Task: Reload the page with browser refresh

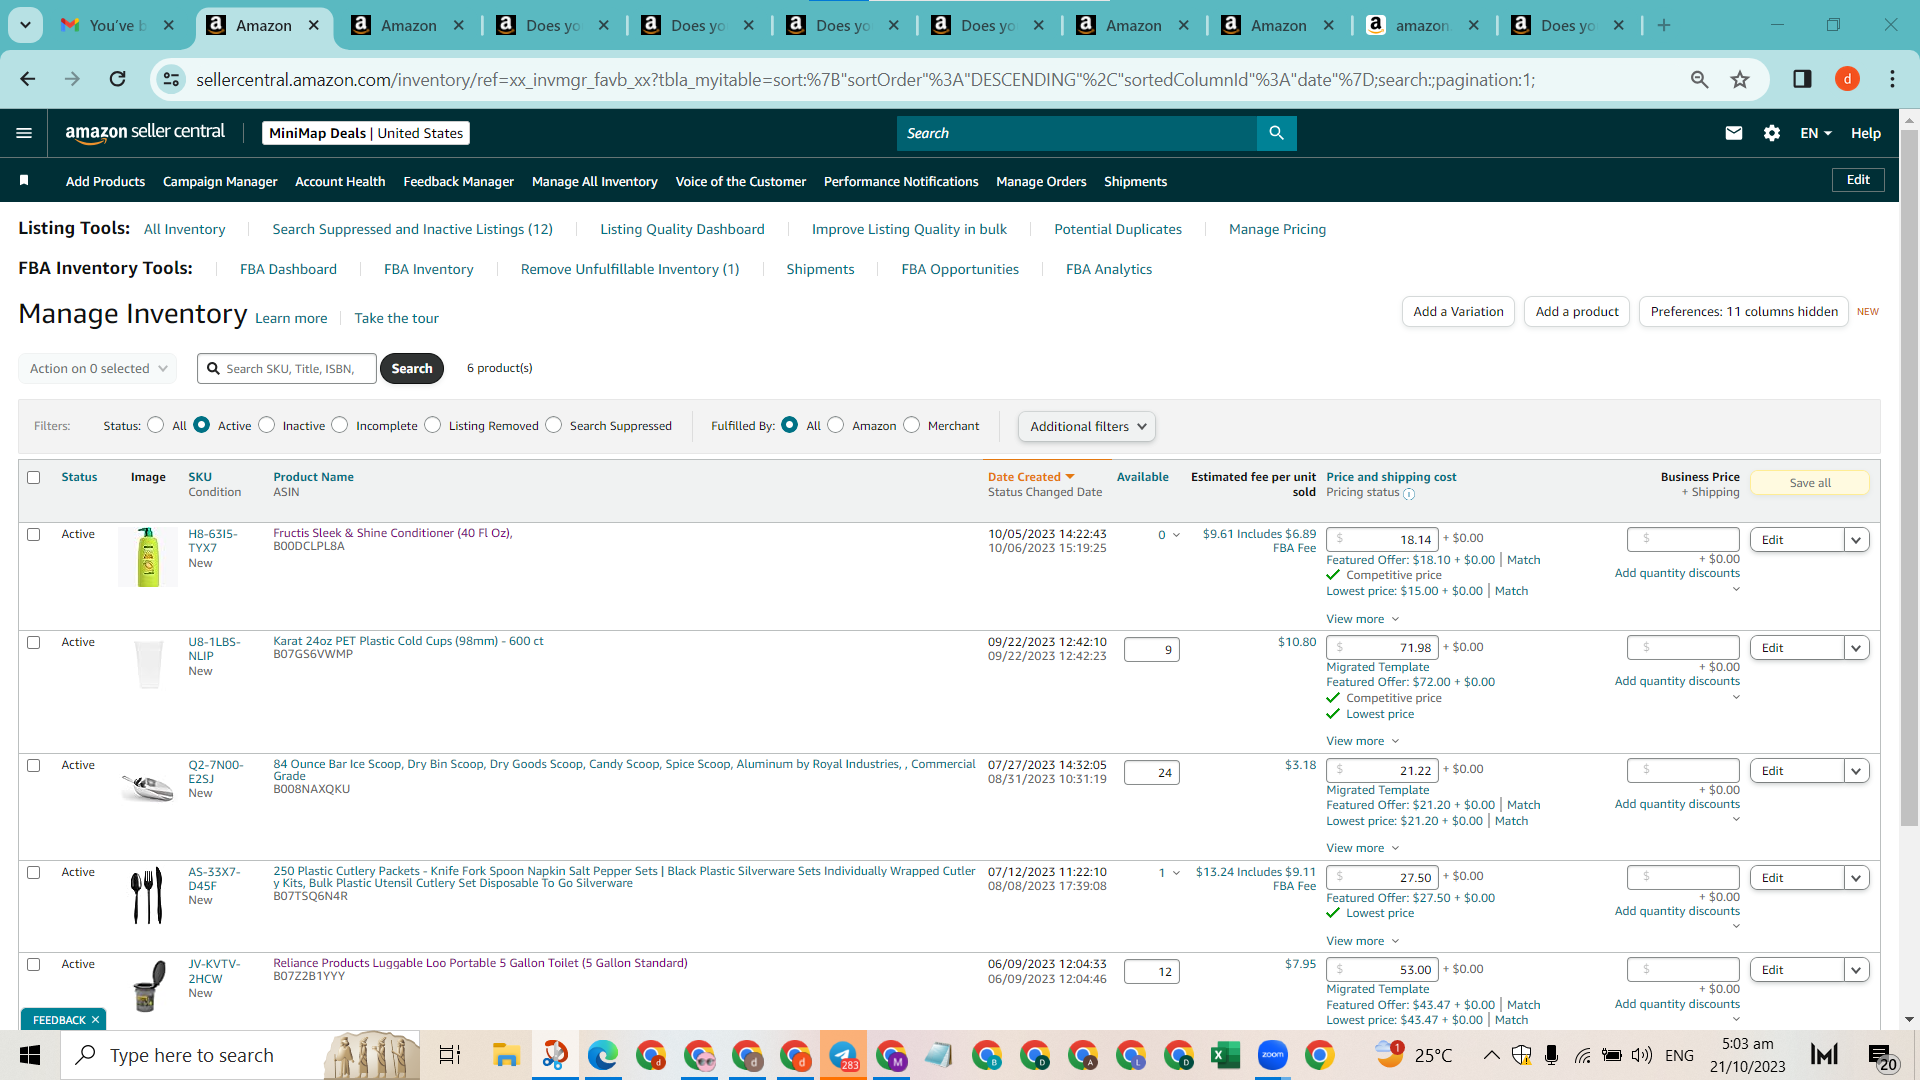Action: (117, 79)
